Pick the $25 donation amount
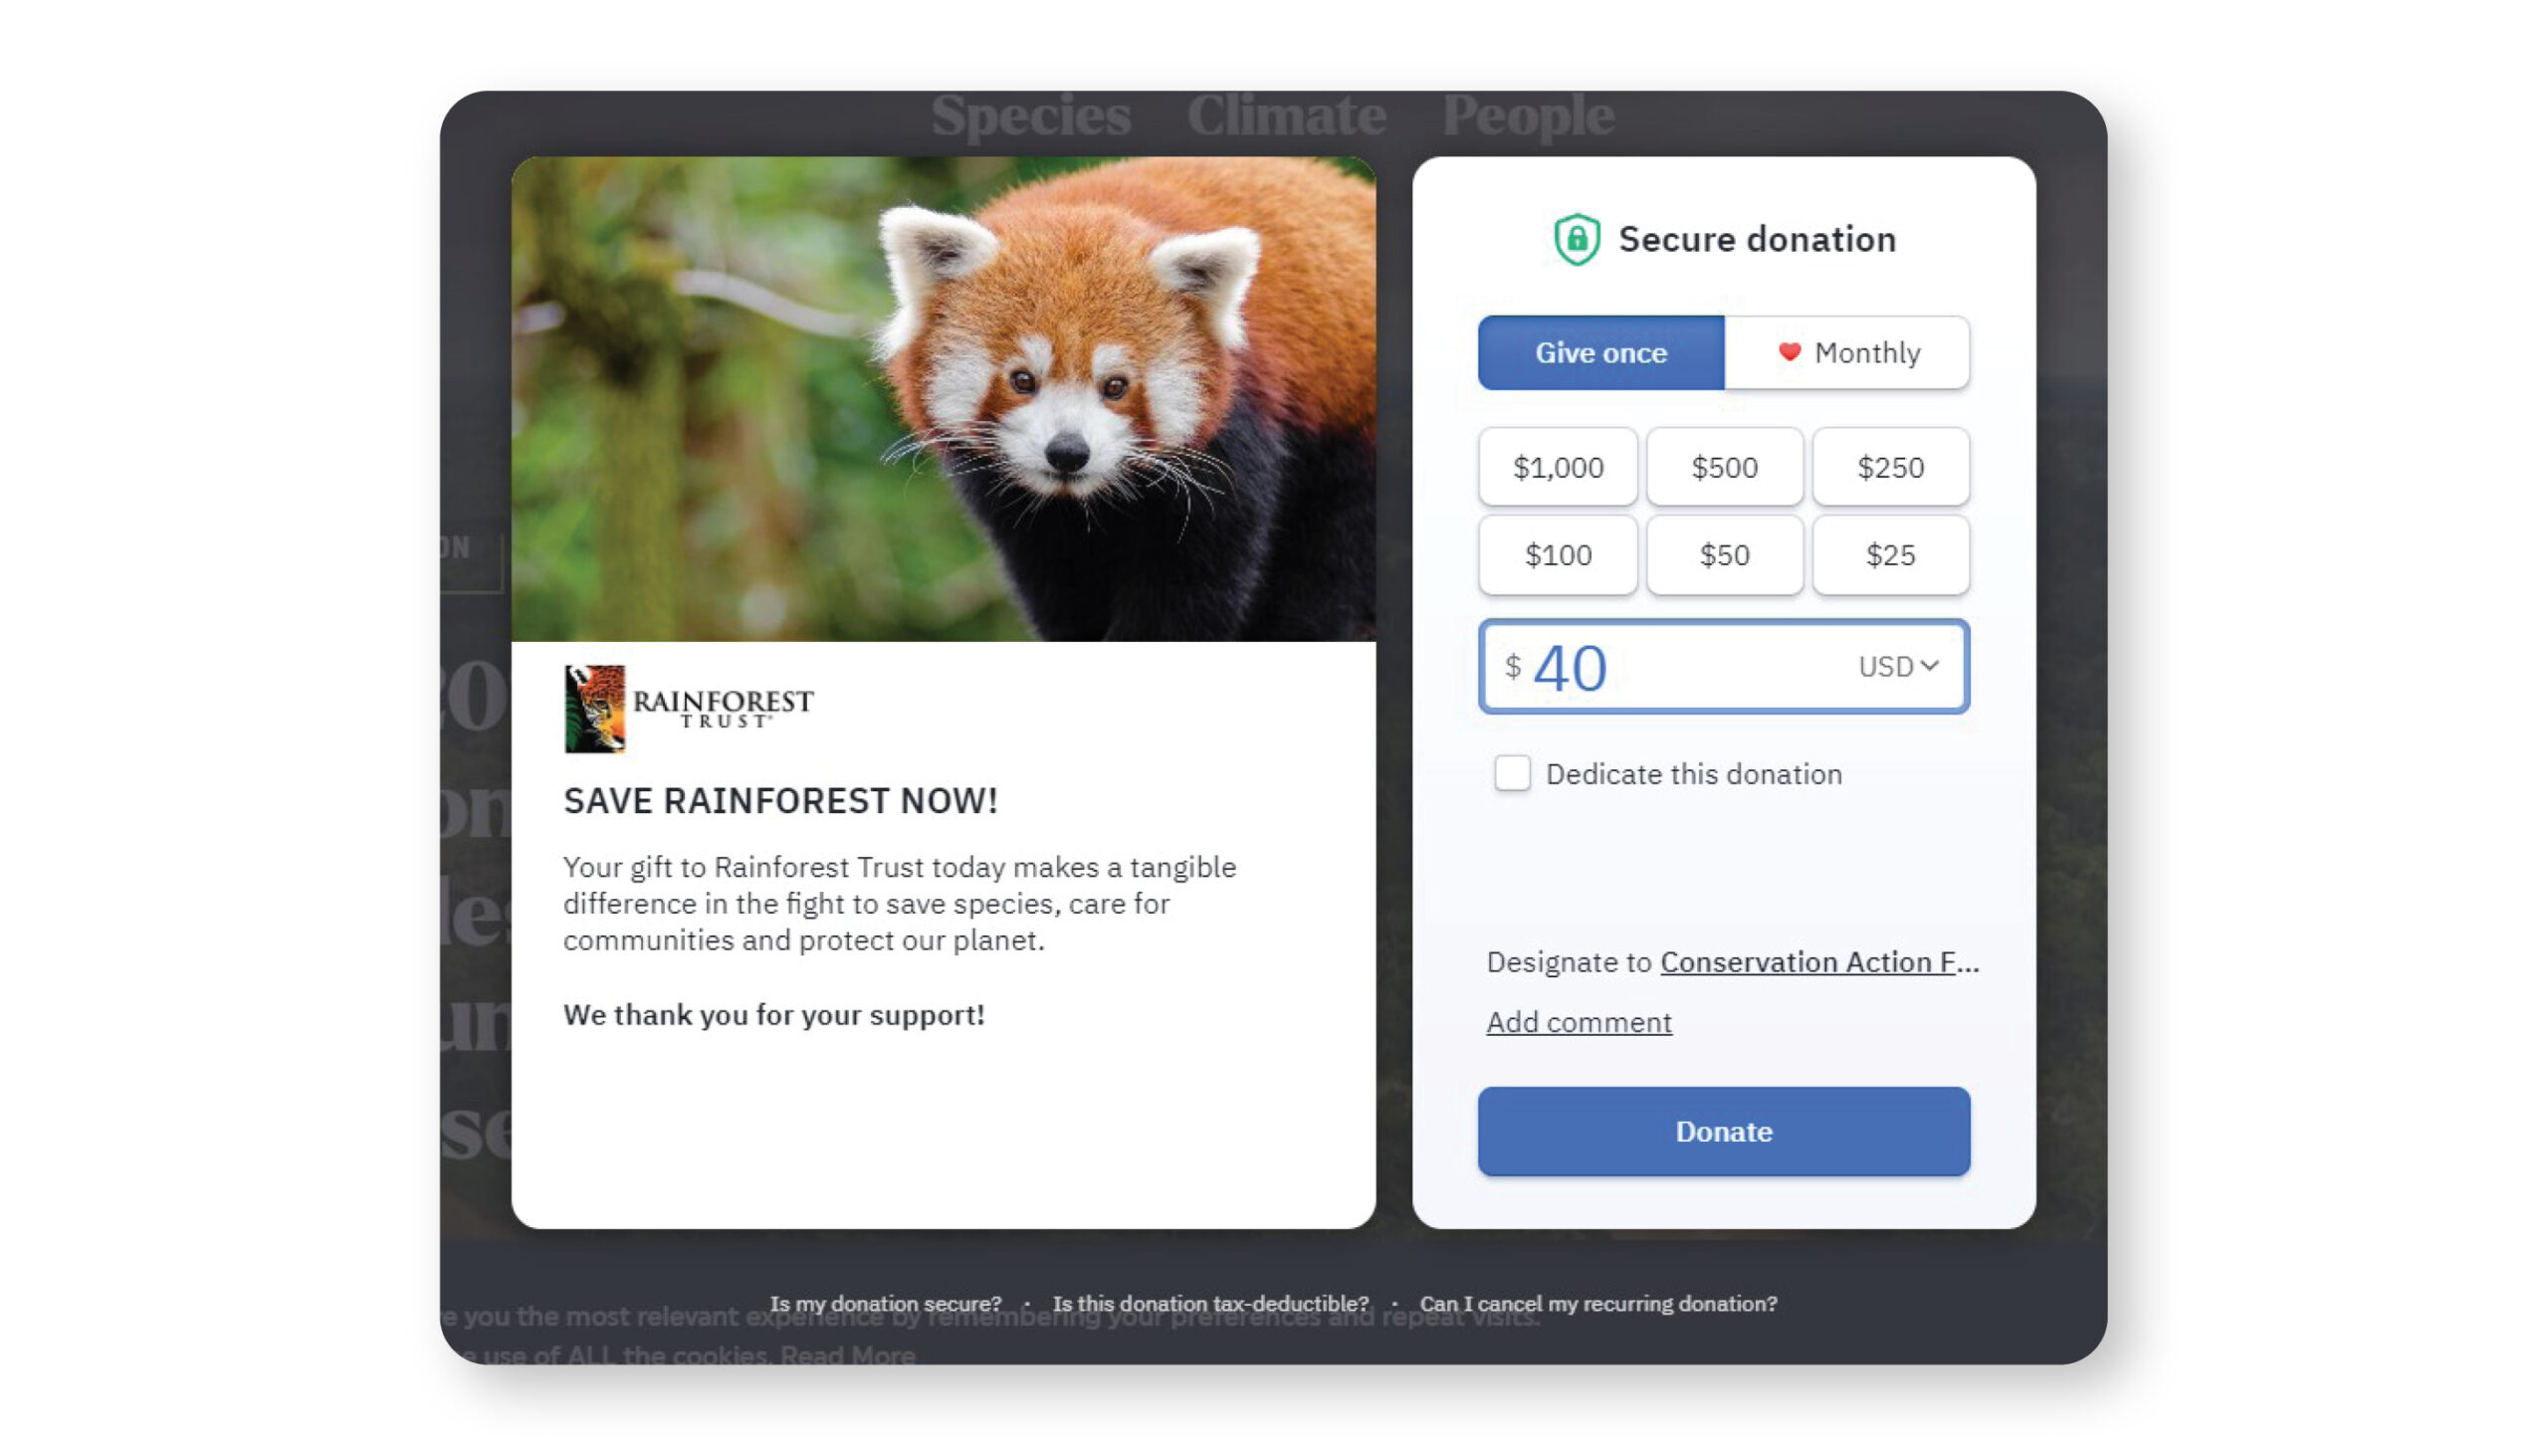2548x1456 pixels. coord(1891,555)
